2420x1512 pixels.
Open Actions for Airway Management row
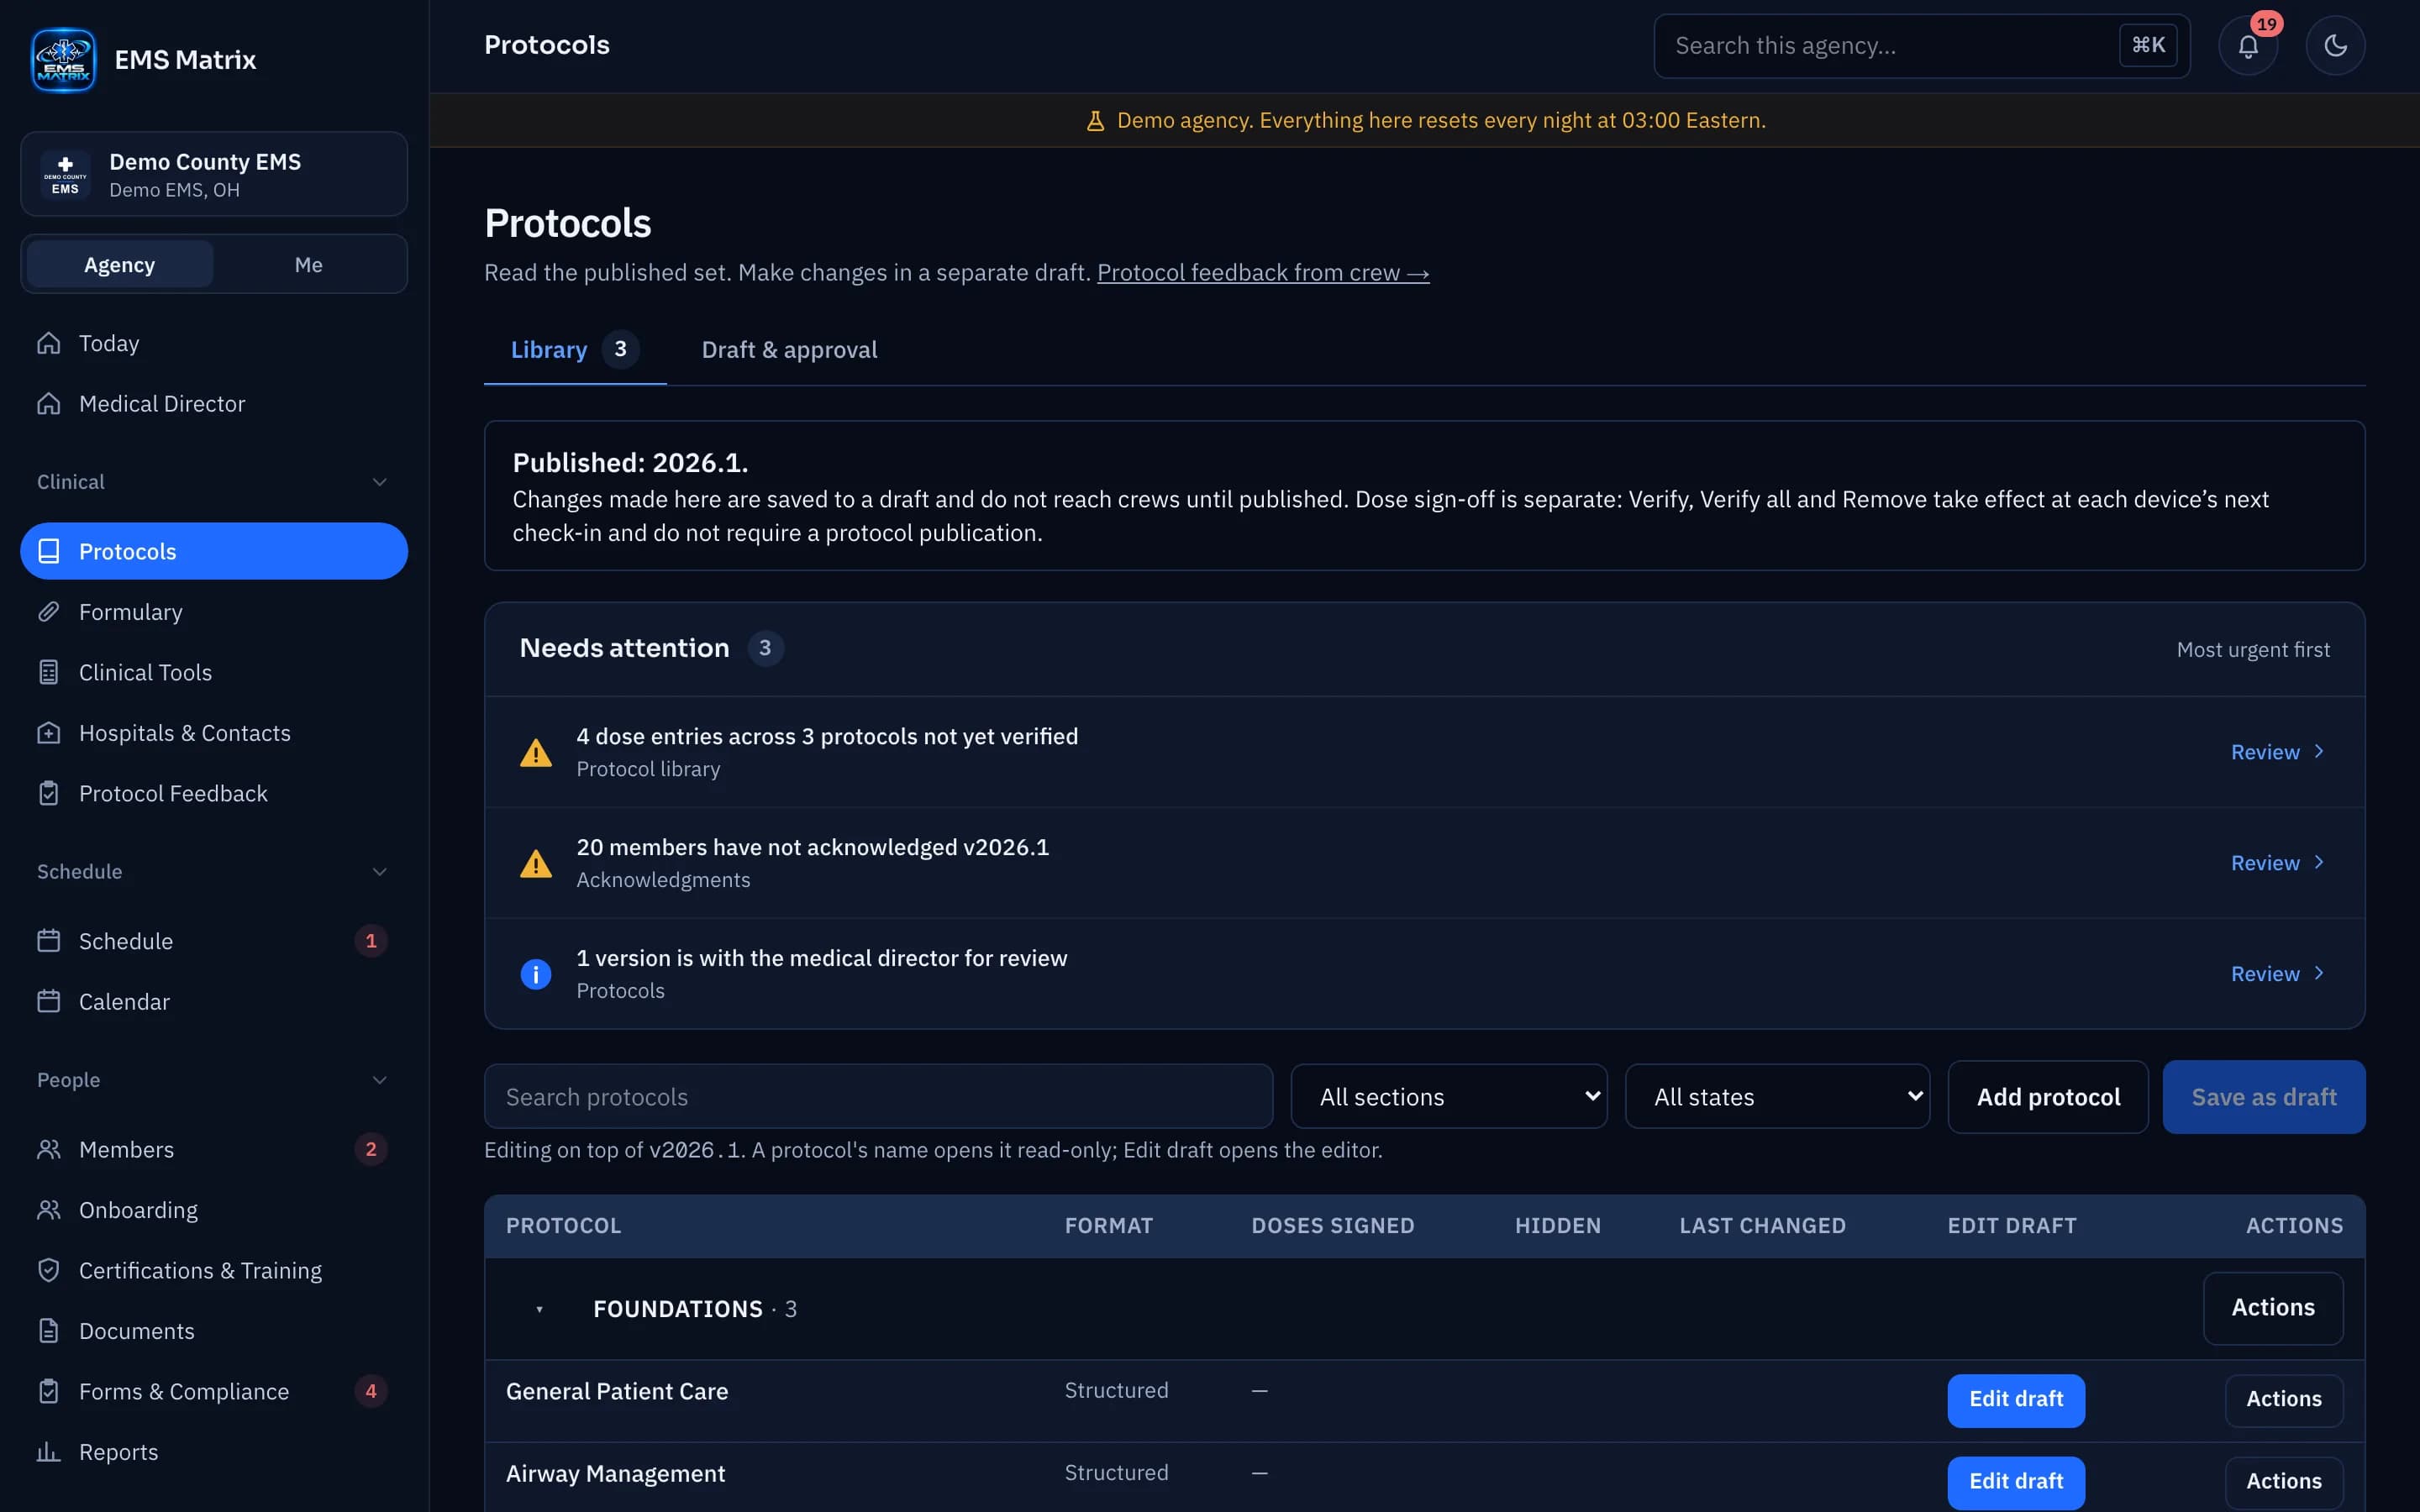(2284, 1482)
